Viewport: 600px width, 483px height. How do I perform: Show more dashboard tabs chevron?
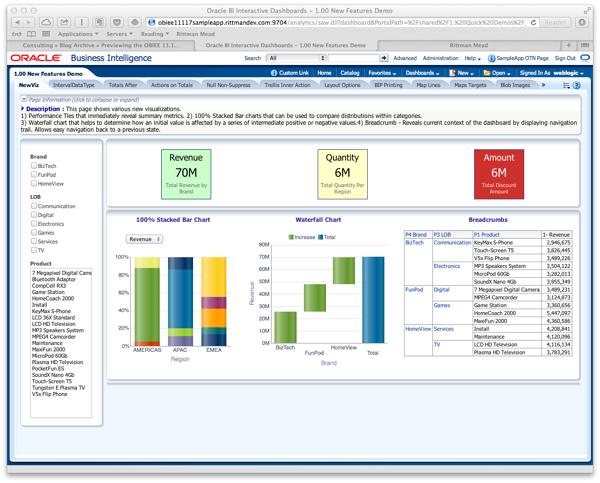543,85
